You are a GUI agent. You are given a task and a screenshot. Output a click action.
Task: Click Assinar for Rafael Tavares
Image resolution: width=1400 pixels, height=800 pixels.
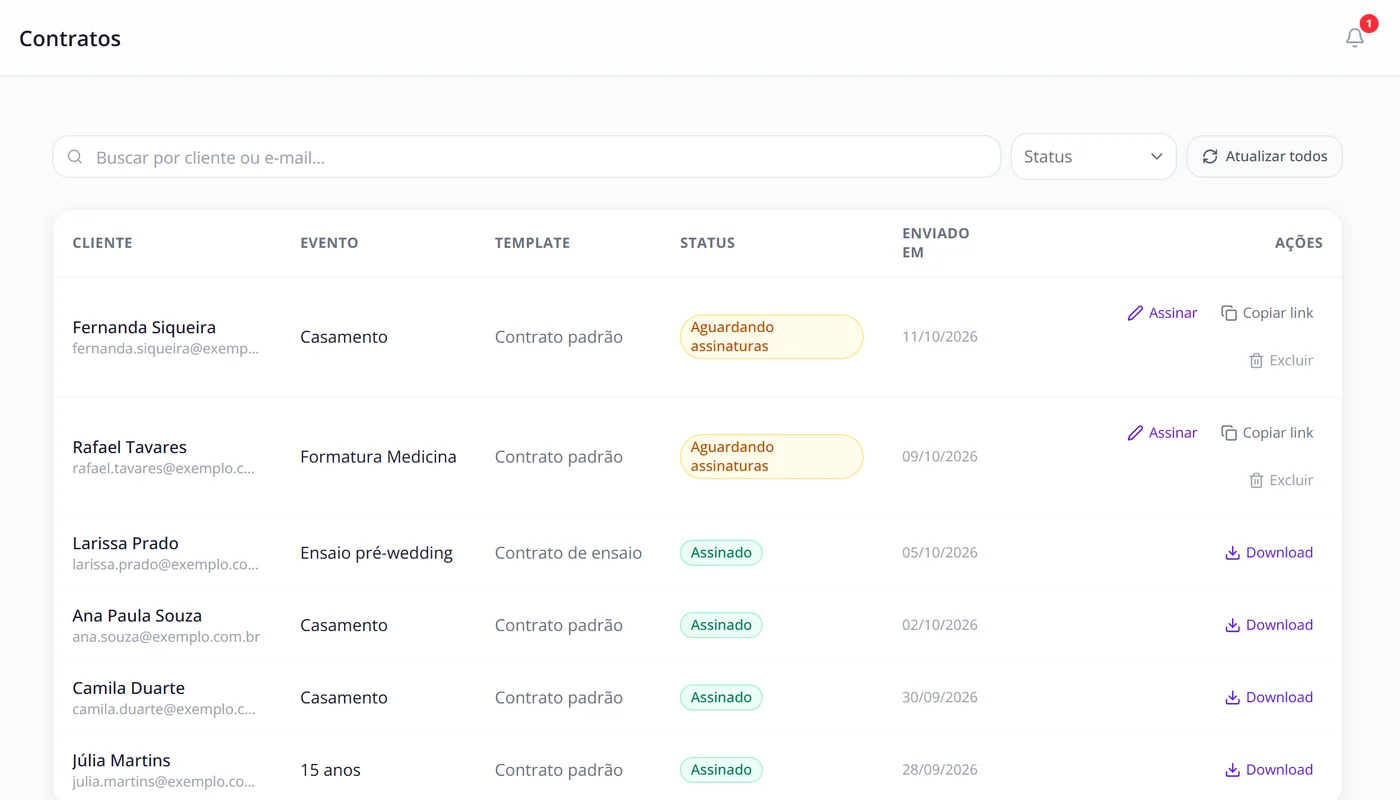coord(1162,433)
